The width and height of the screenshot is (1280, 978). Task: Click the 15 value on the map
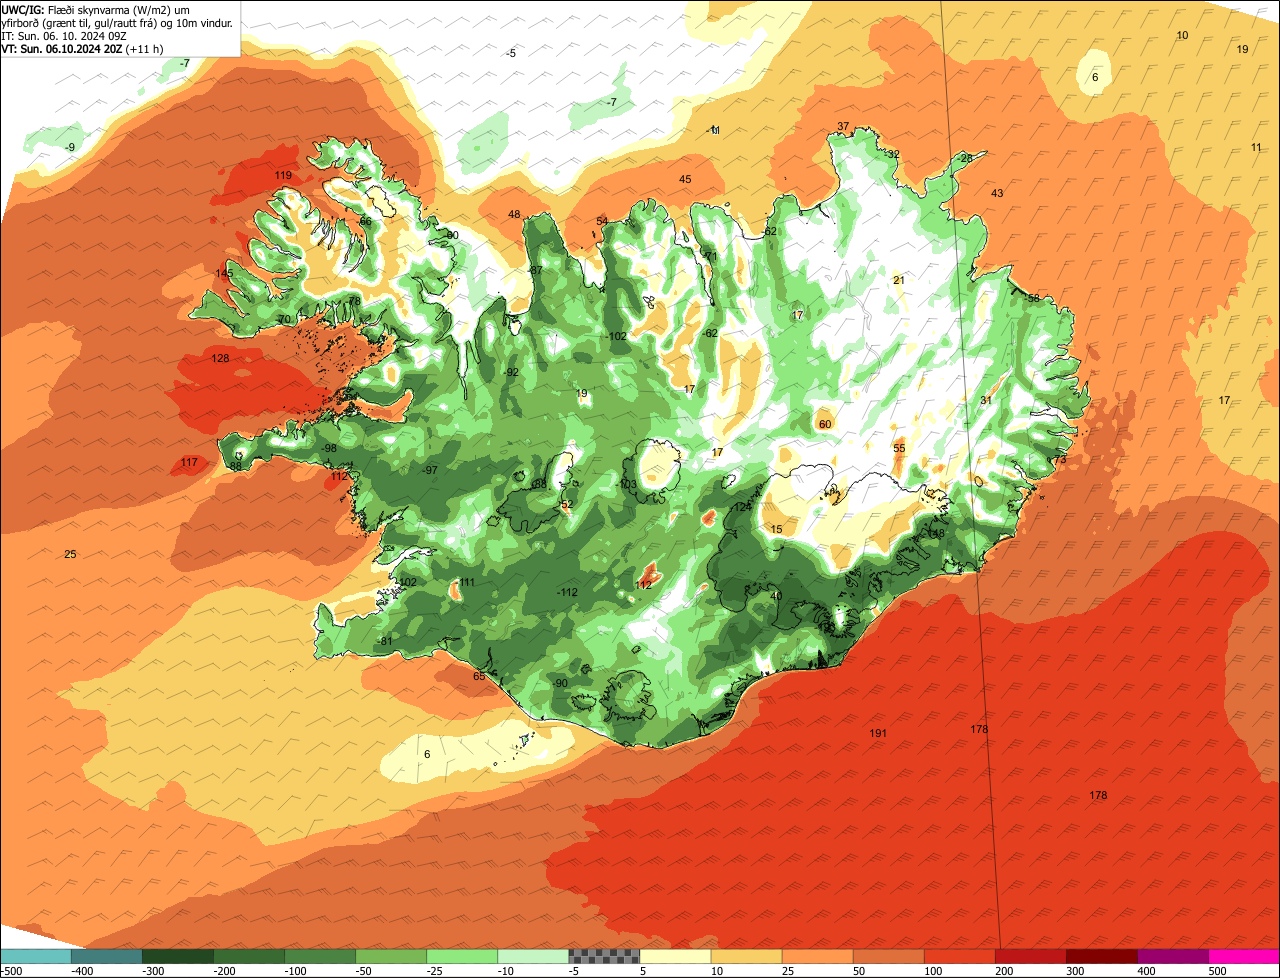(777, 529)
